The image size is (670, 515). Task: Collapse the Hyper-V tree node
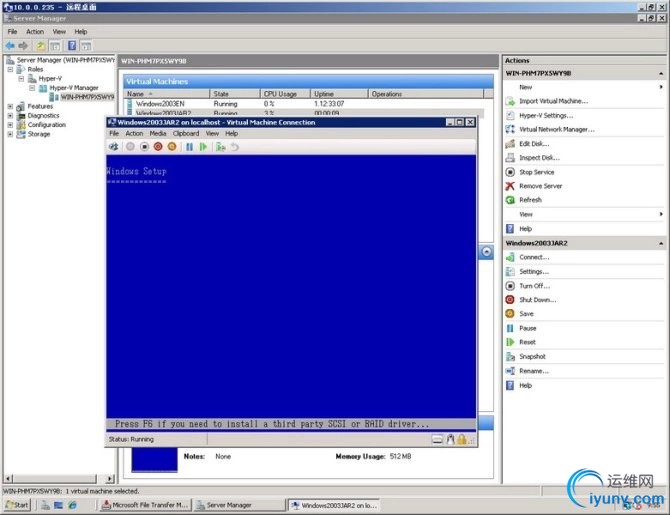[21, 79]
